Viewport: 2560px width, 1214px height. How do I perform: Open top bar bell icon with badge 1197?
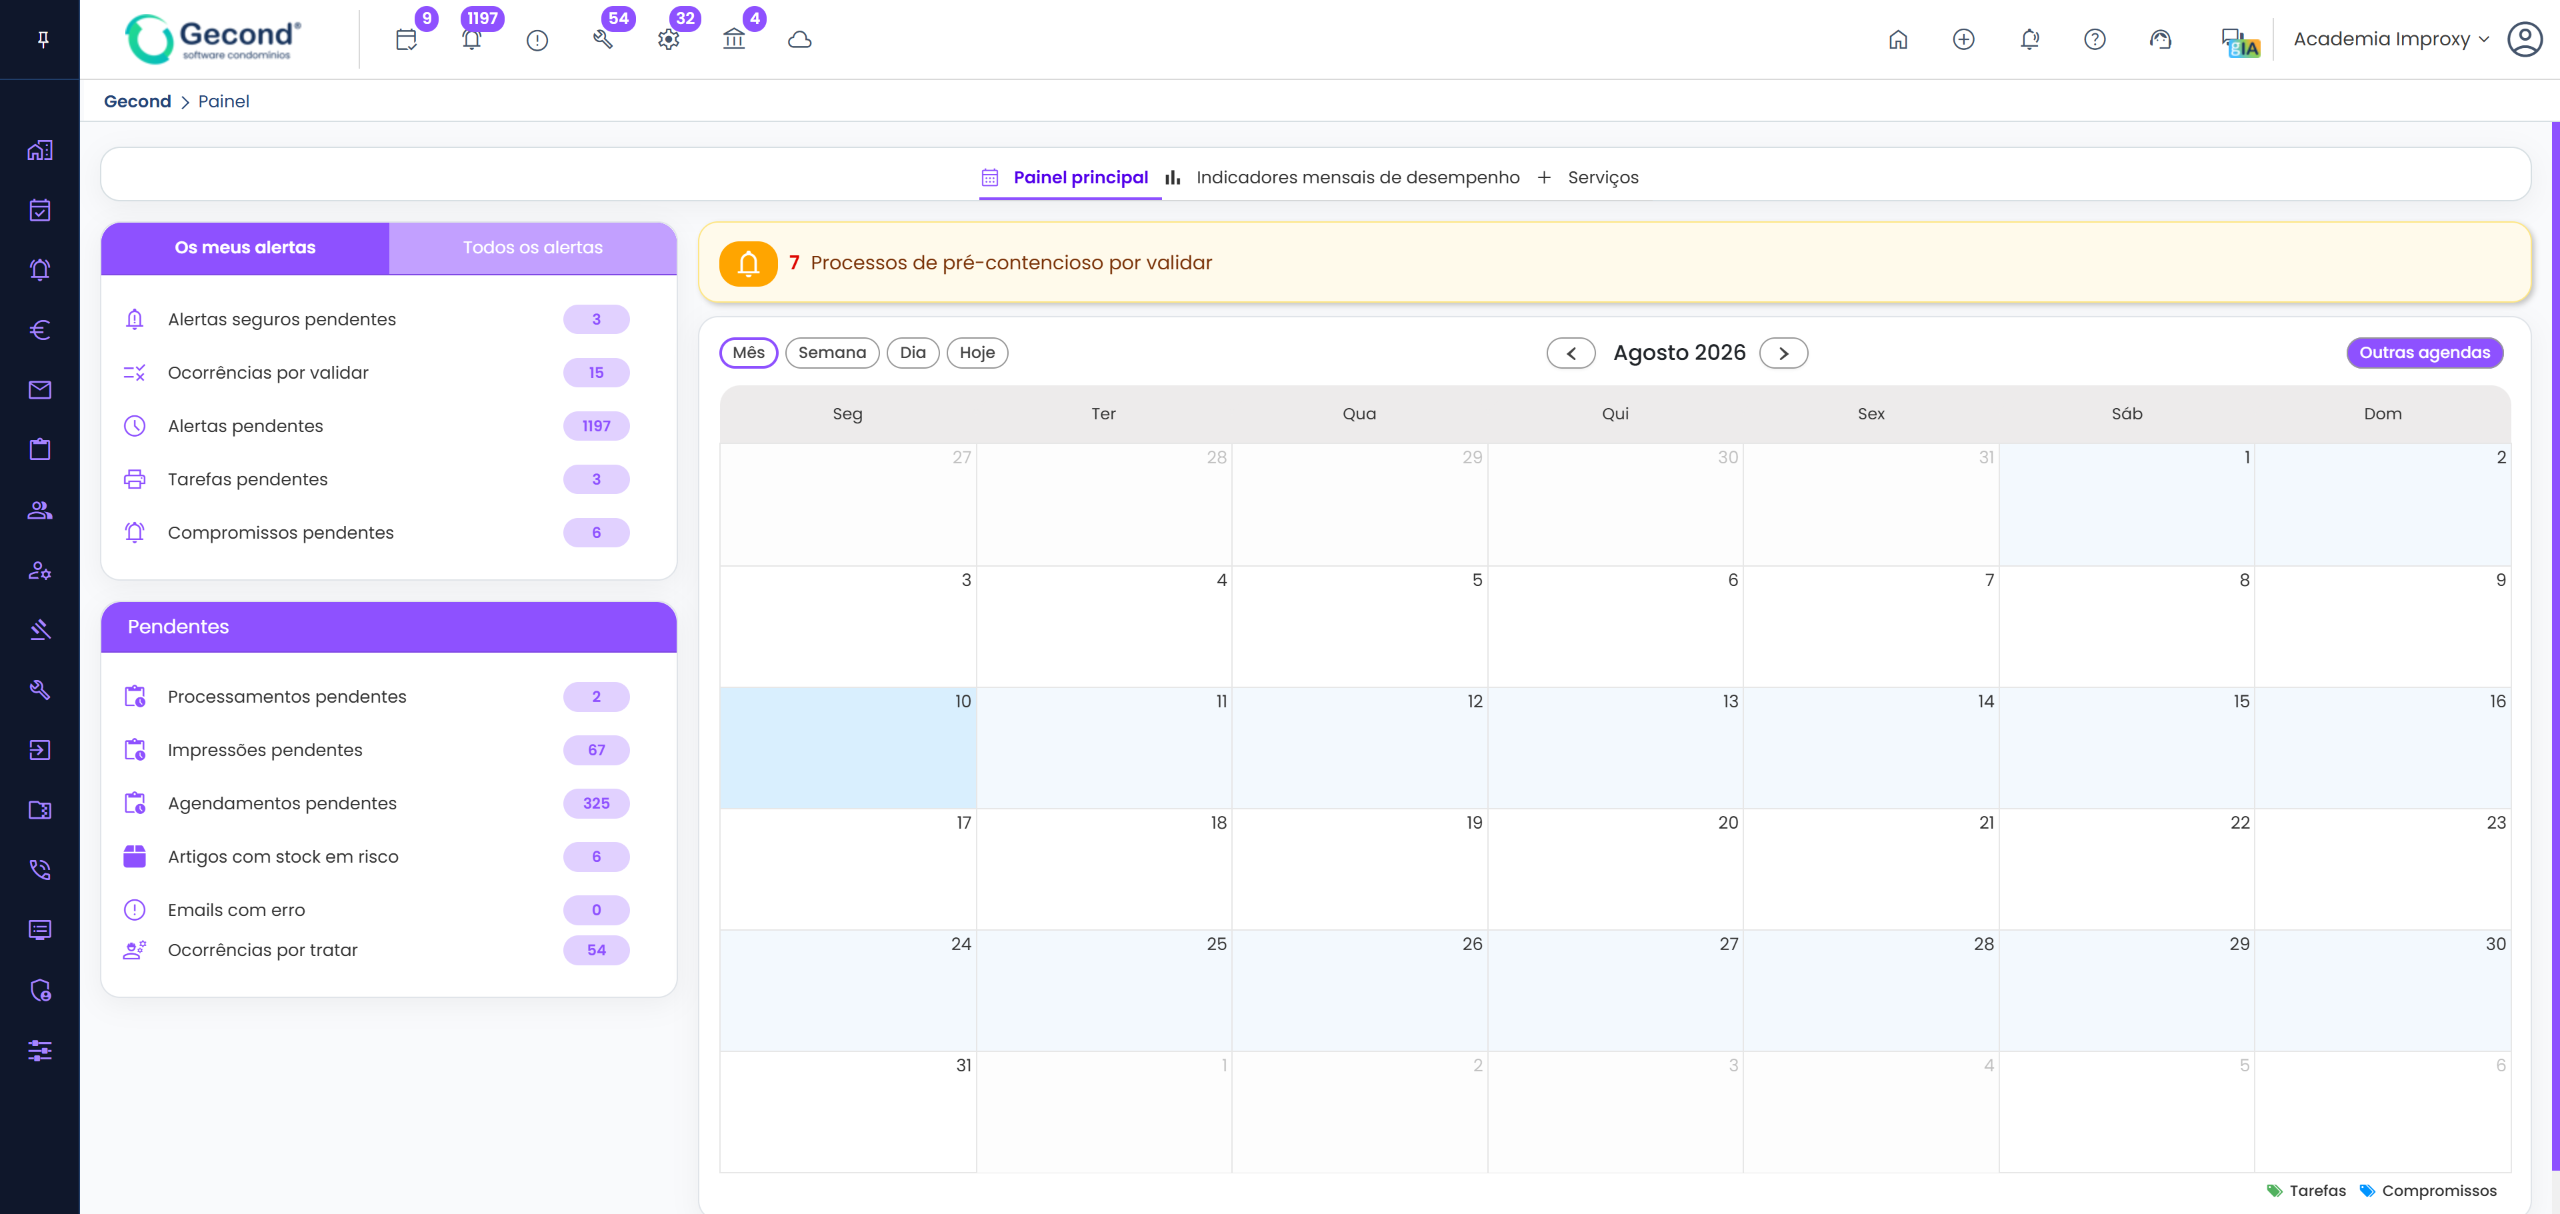click(x=472, y=40)
